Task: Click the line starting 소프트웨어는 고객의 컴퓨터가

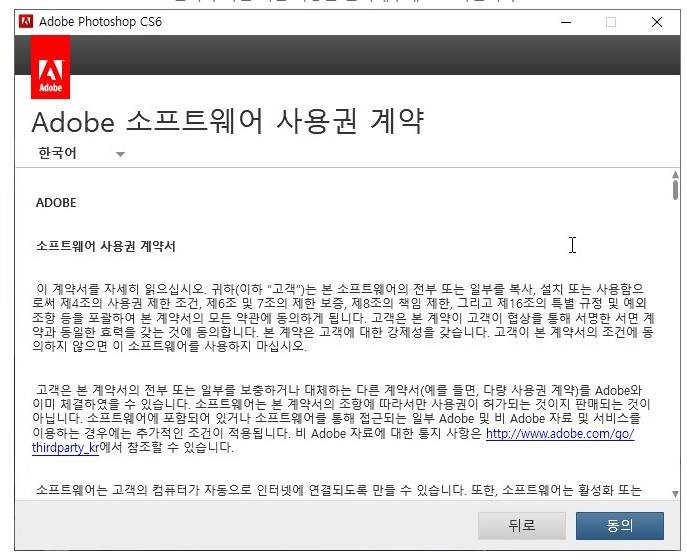Action: tap(338, 490)
